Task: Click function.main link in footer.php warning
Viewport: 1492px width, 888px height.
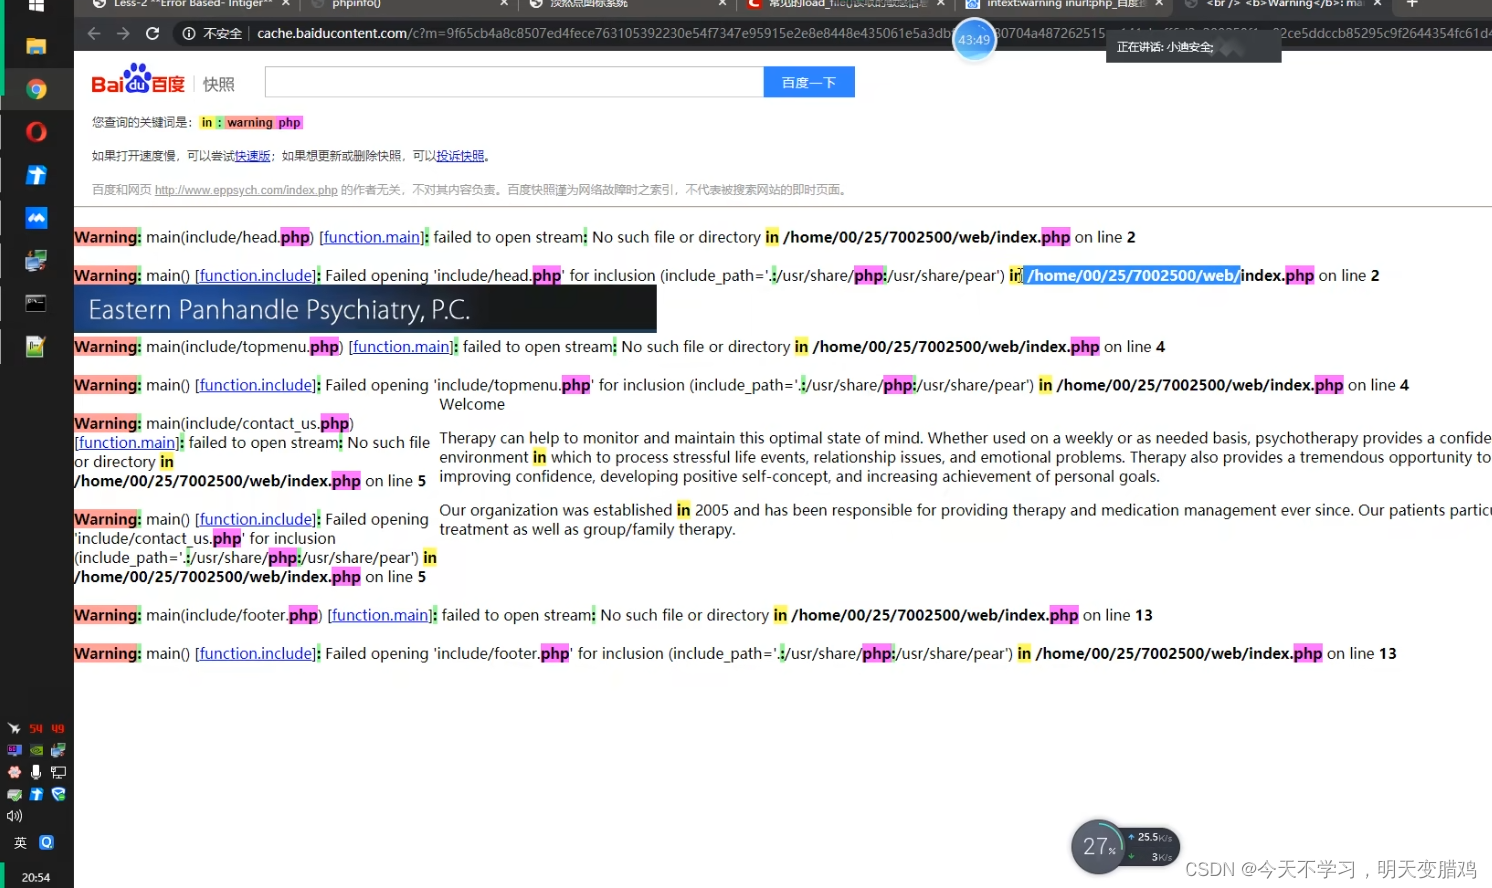Action: pyautogui.click(x=380, y=615)
